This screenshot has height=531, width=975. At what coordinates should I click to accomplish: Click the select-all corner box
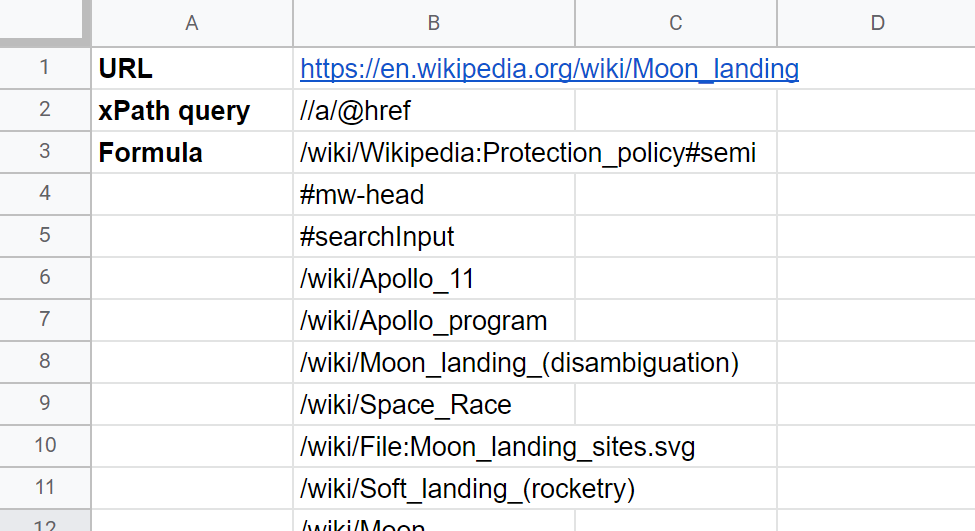pos(45,23)
